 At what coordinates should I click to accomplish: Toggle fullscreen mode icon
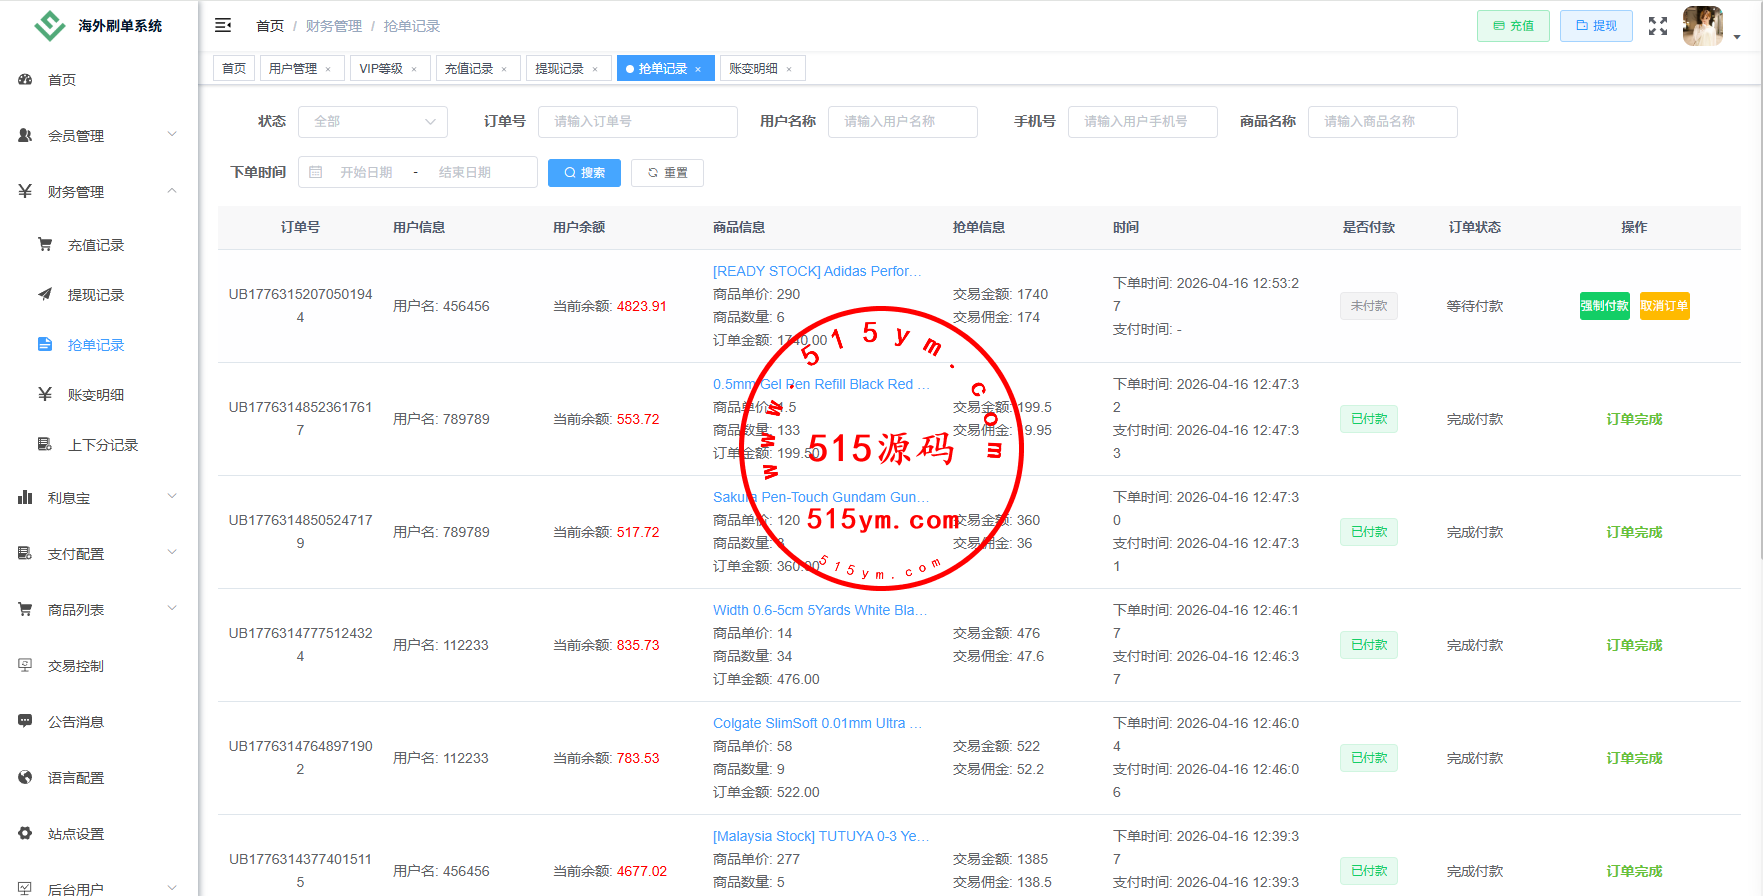coord(1657,26)
